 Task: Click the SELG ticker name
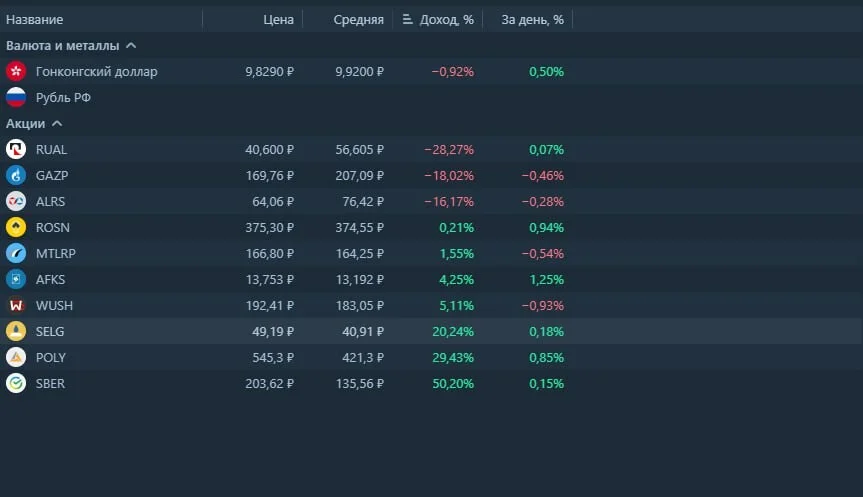[50, 331]
